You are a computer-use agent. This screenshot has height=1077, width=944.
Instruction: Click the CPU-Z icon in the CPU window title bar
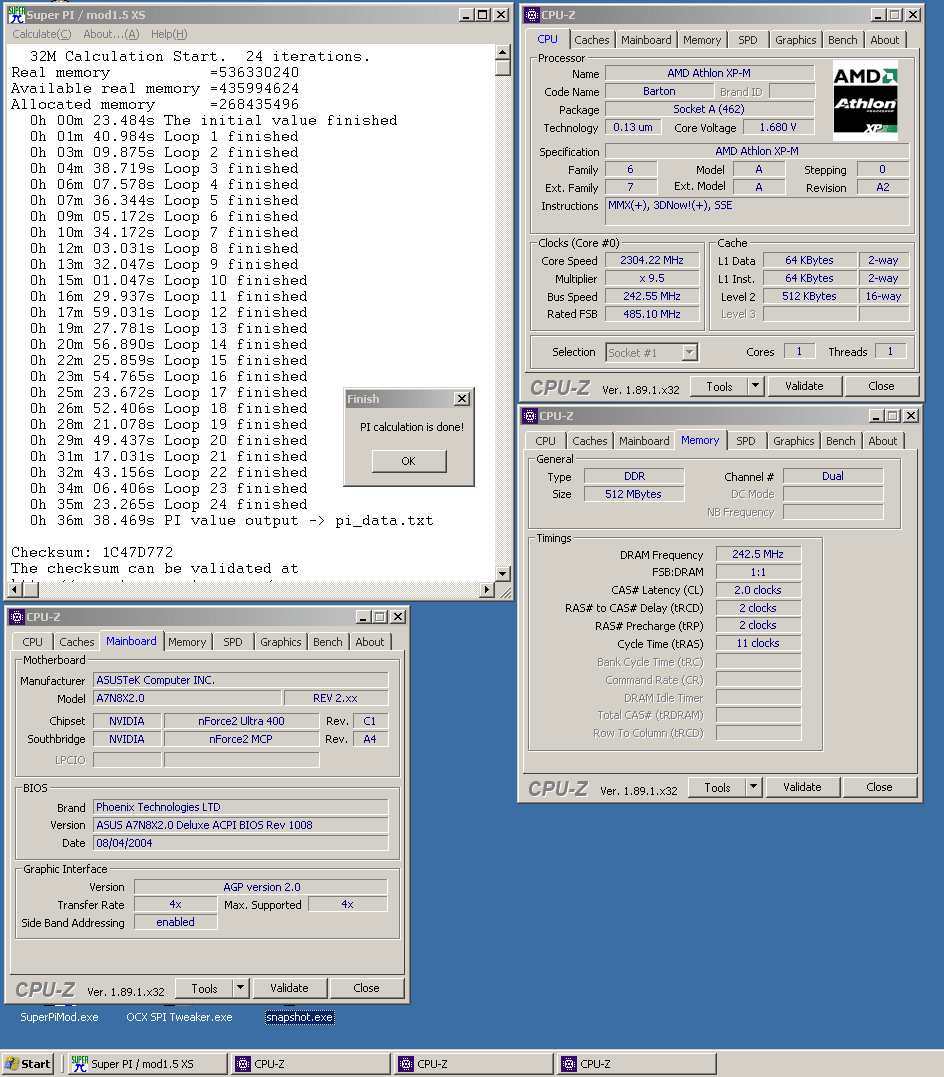(532, 14)
